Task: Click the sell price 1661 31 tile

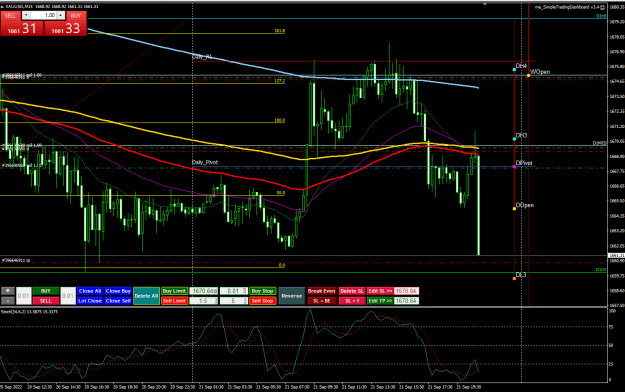Action: [x=22, y=28]
